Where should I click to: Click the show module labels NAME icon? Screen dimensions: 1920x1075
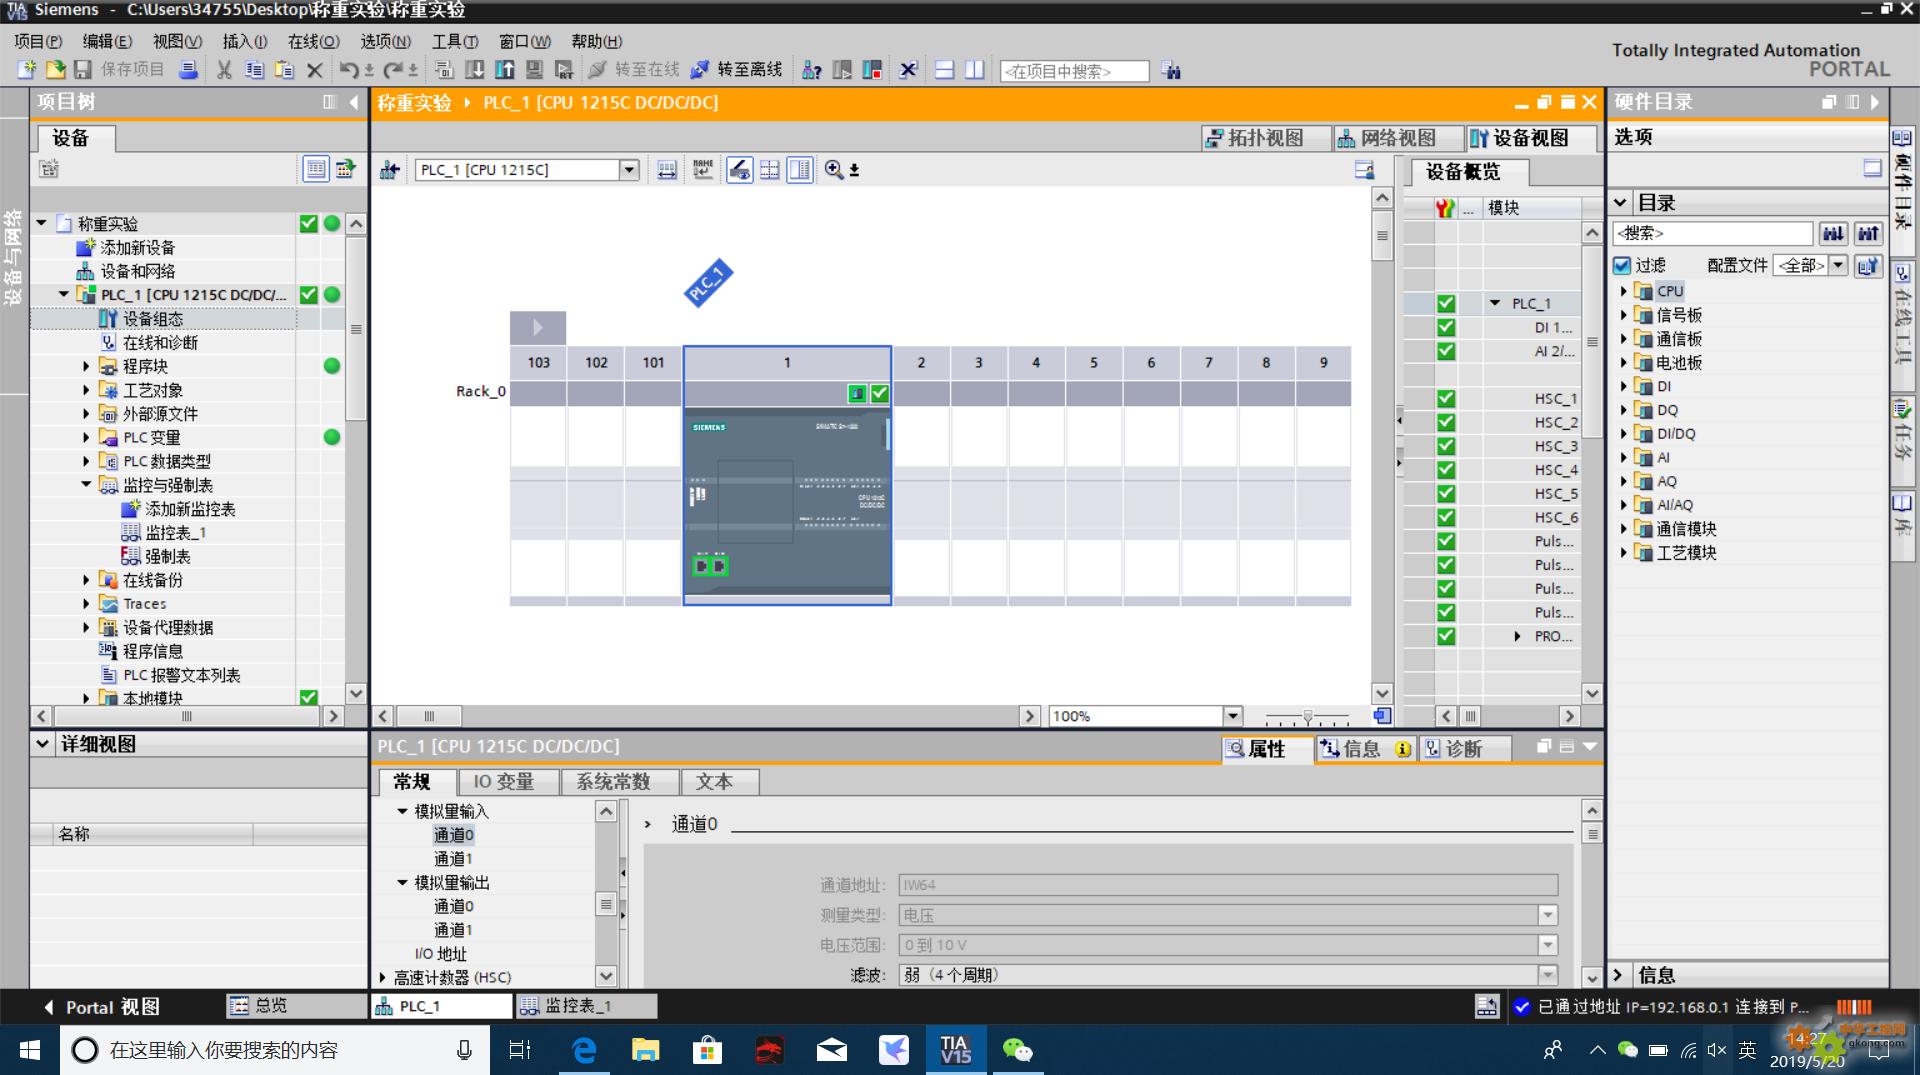[x=703, y=170]
